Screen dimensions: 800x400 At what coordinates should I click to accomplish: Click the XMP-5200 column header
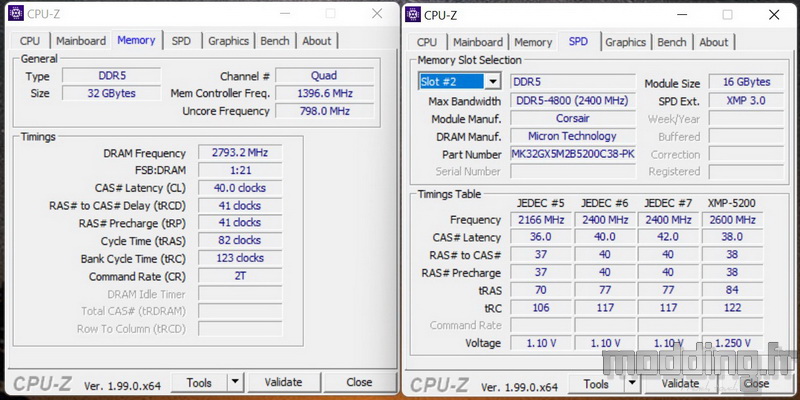(x=732, y=203)
